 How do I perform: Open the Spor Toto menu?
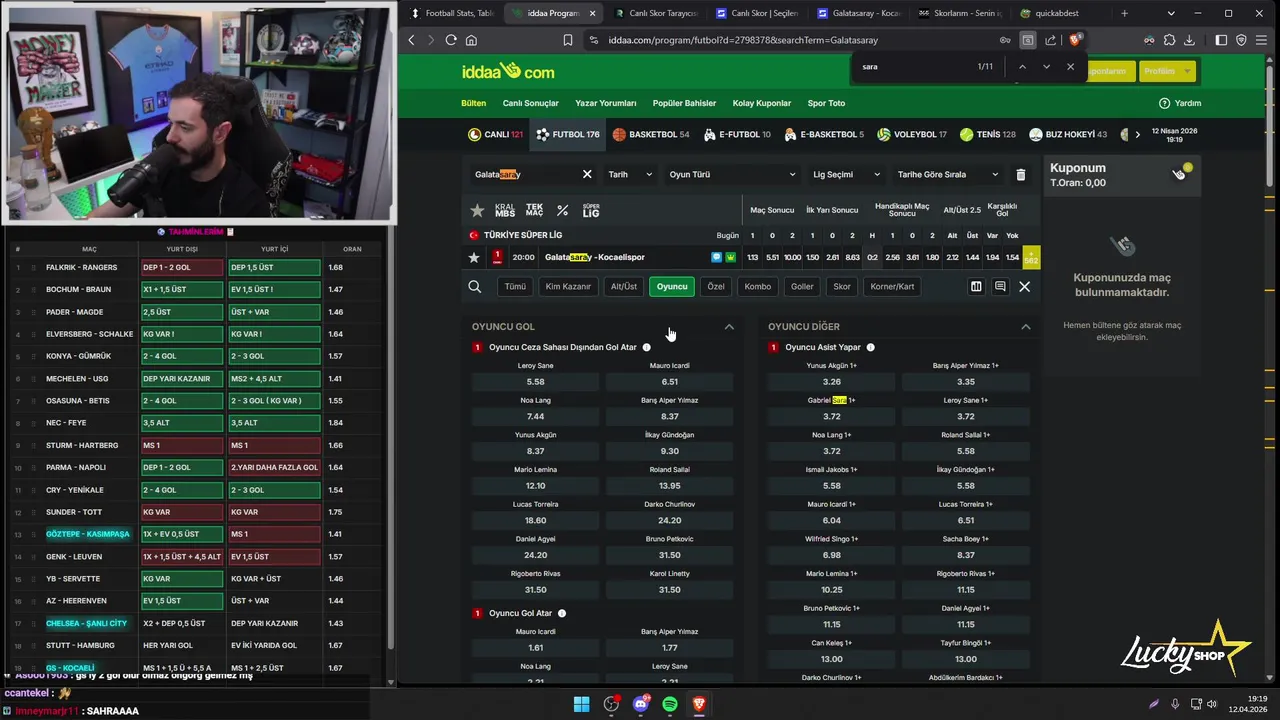826,103
